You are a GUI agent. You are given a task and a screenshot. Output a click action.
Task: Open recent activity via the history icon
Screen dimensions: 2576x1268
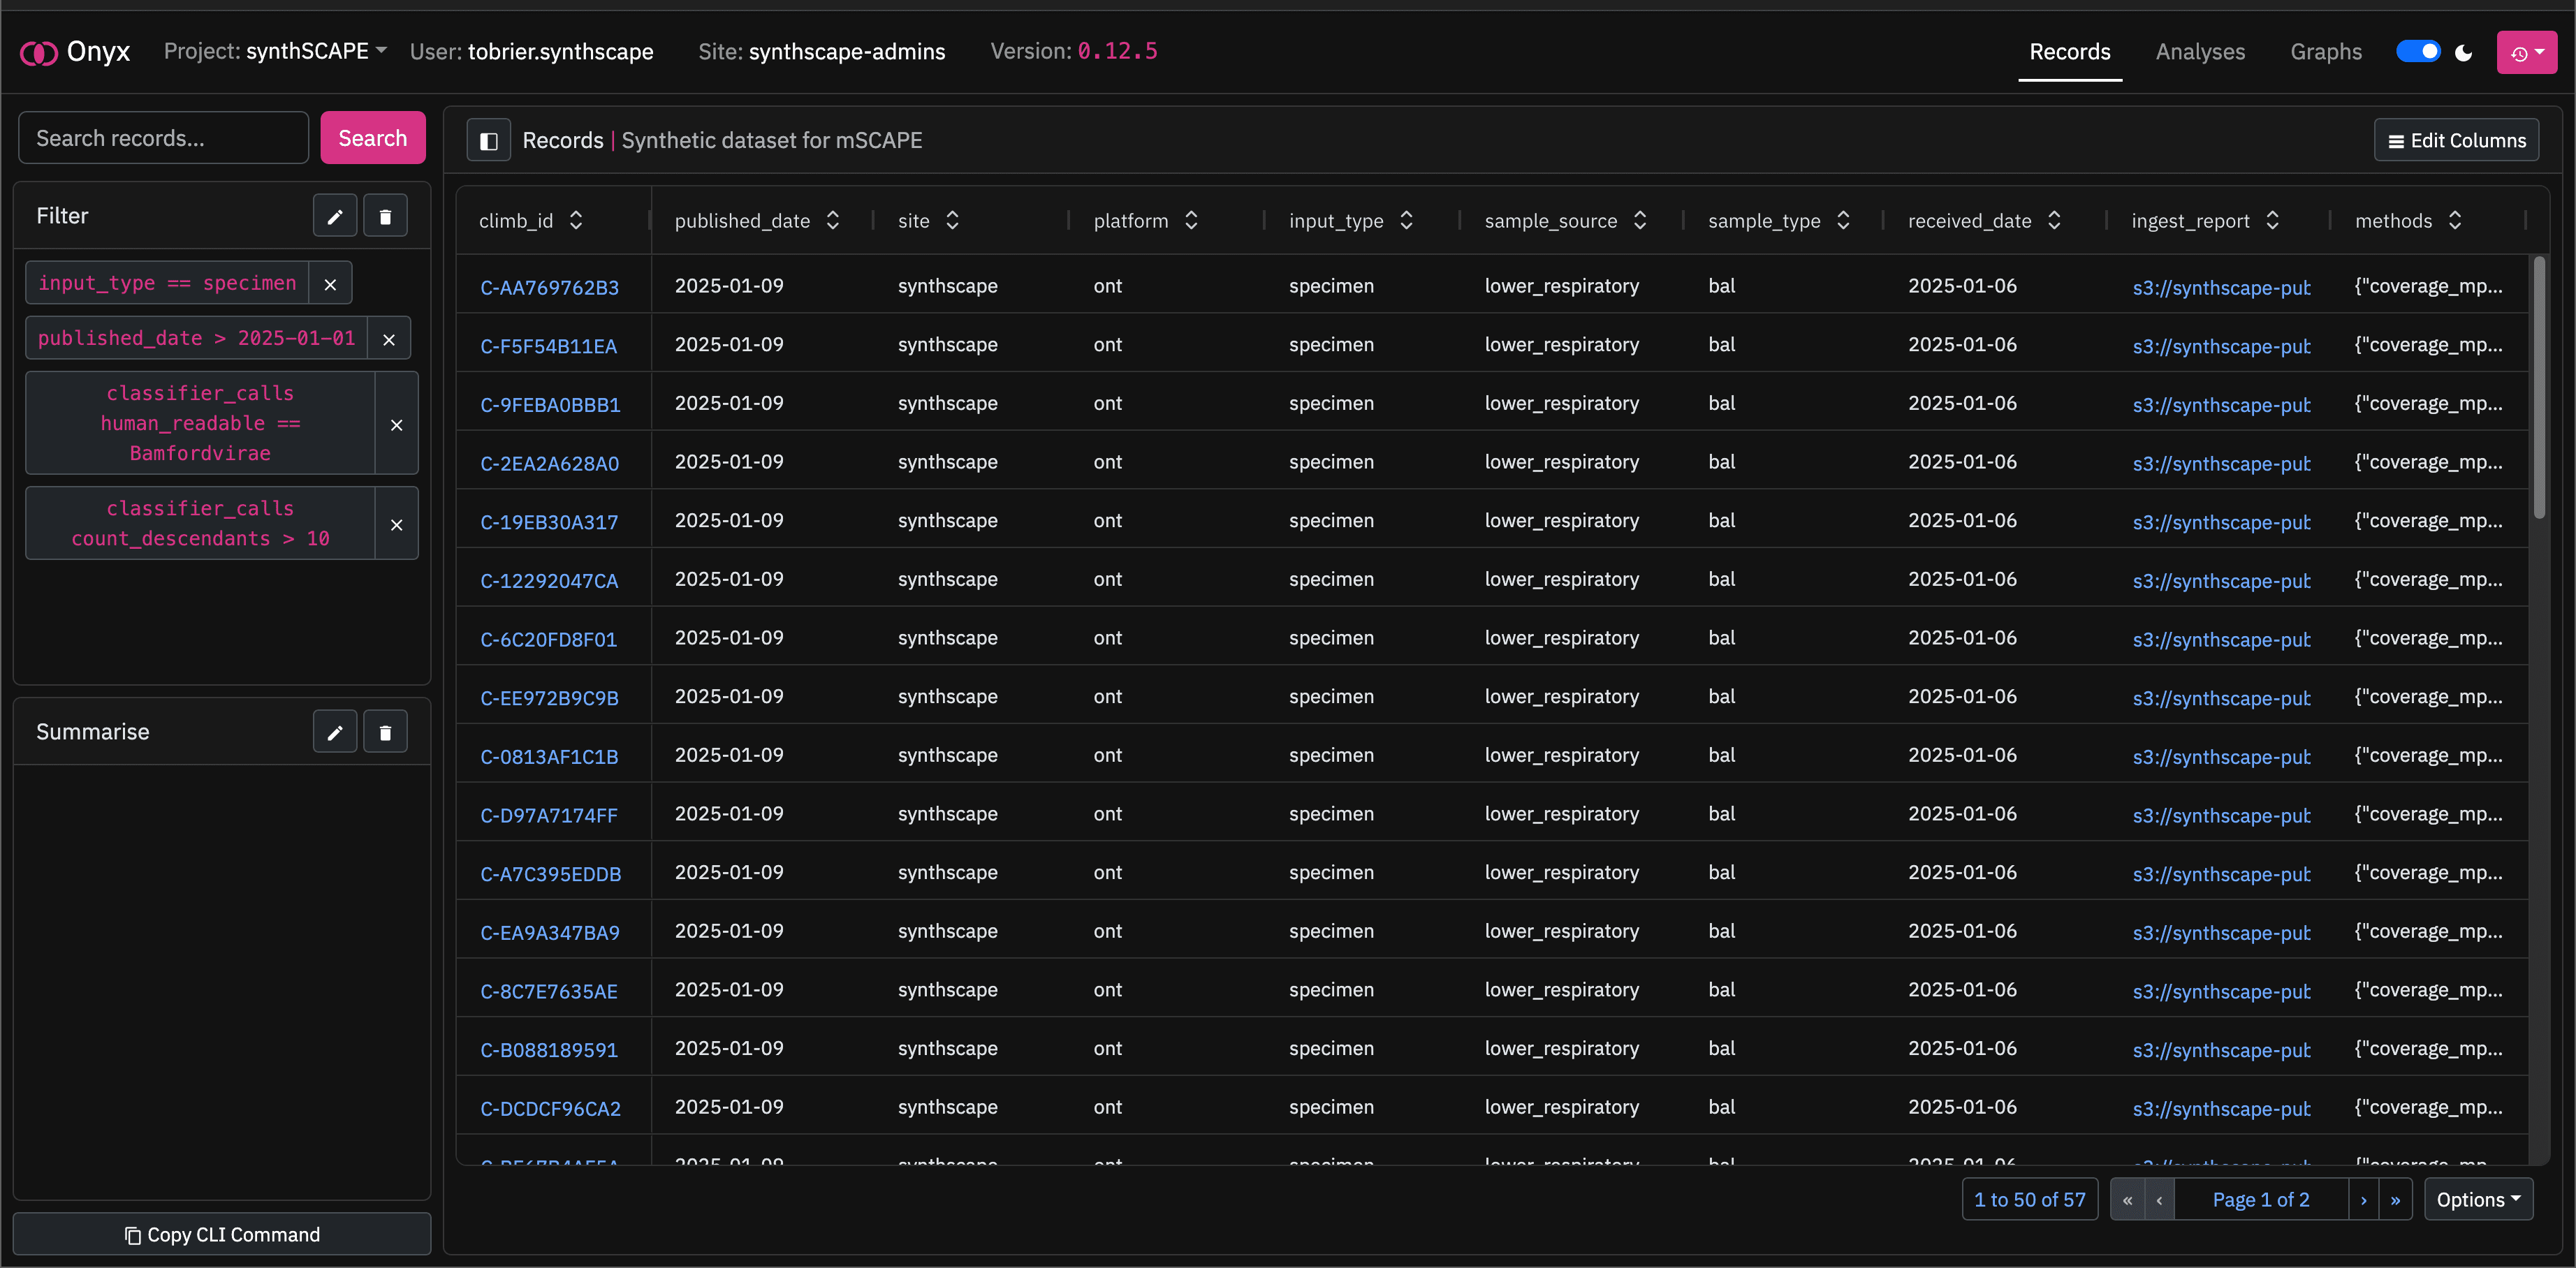click(2520, 52)
